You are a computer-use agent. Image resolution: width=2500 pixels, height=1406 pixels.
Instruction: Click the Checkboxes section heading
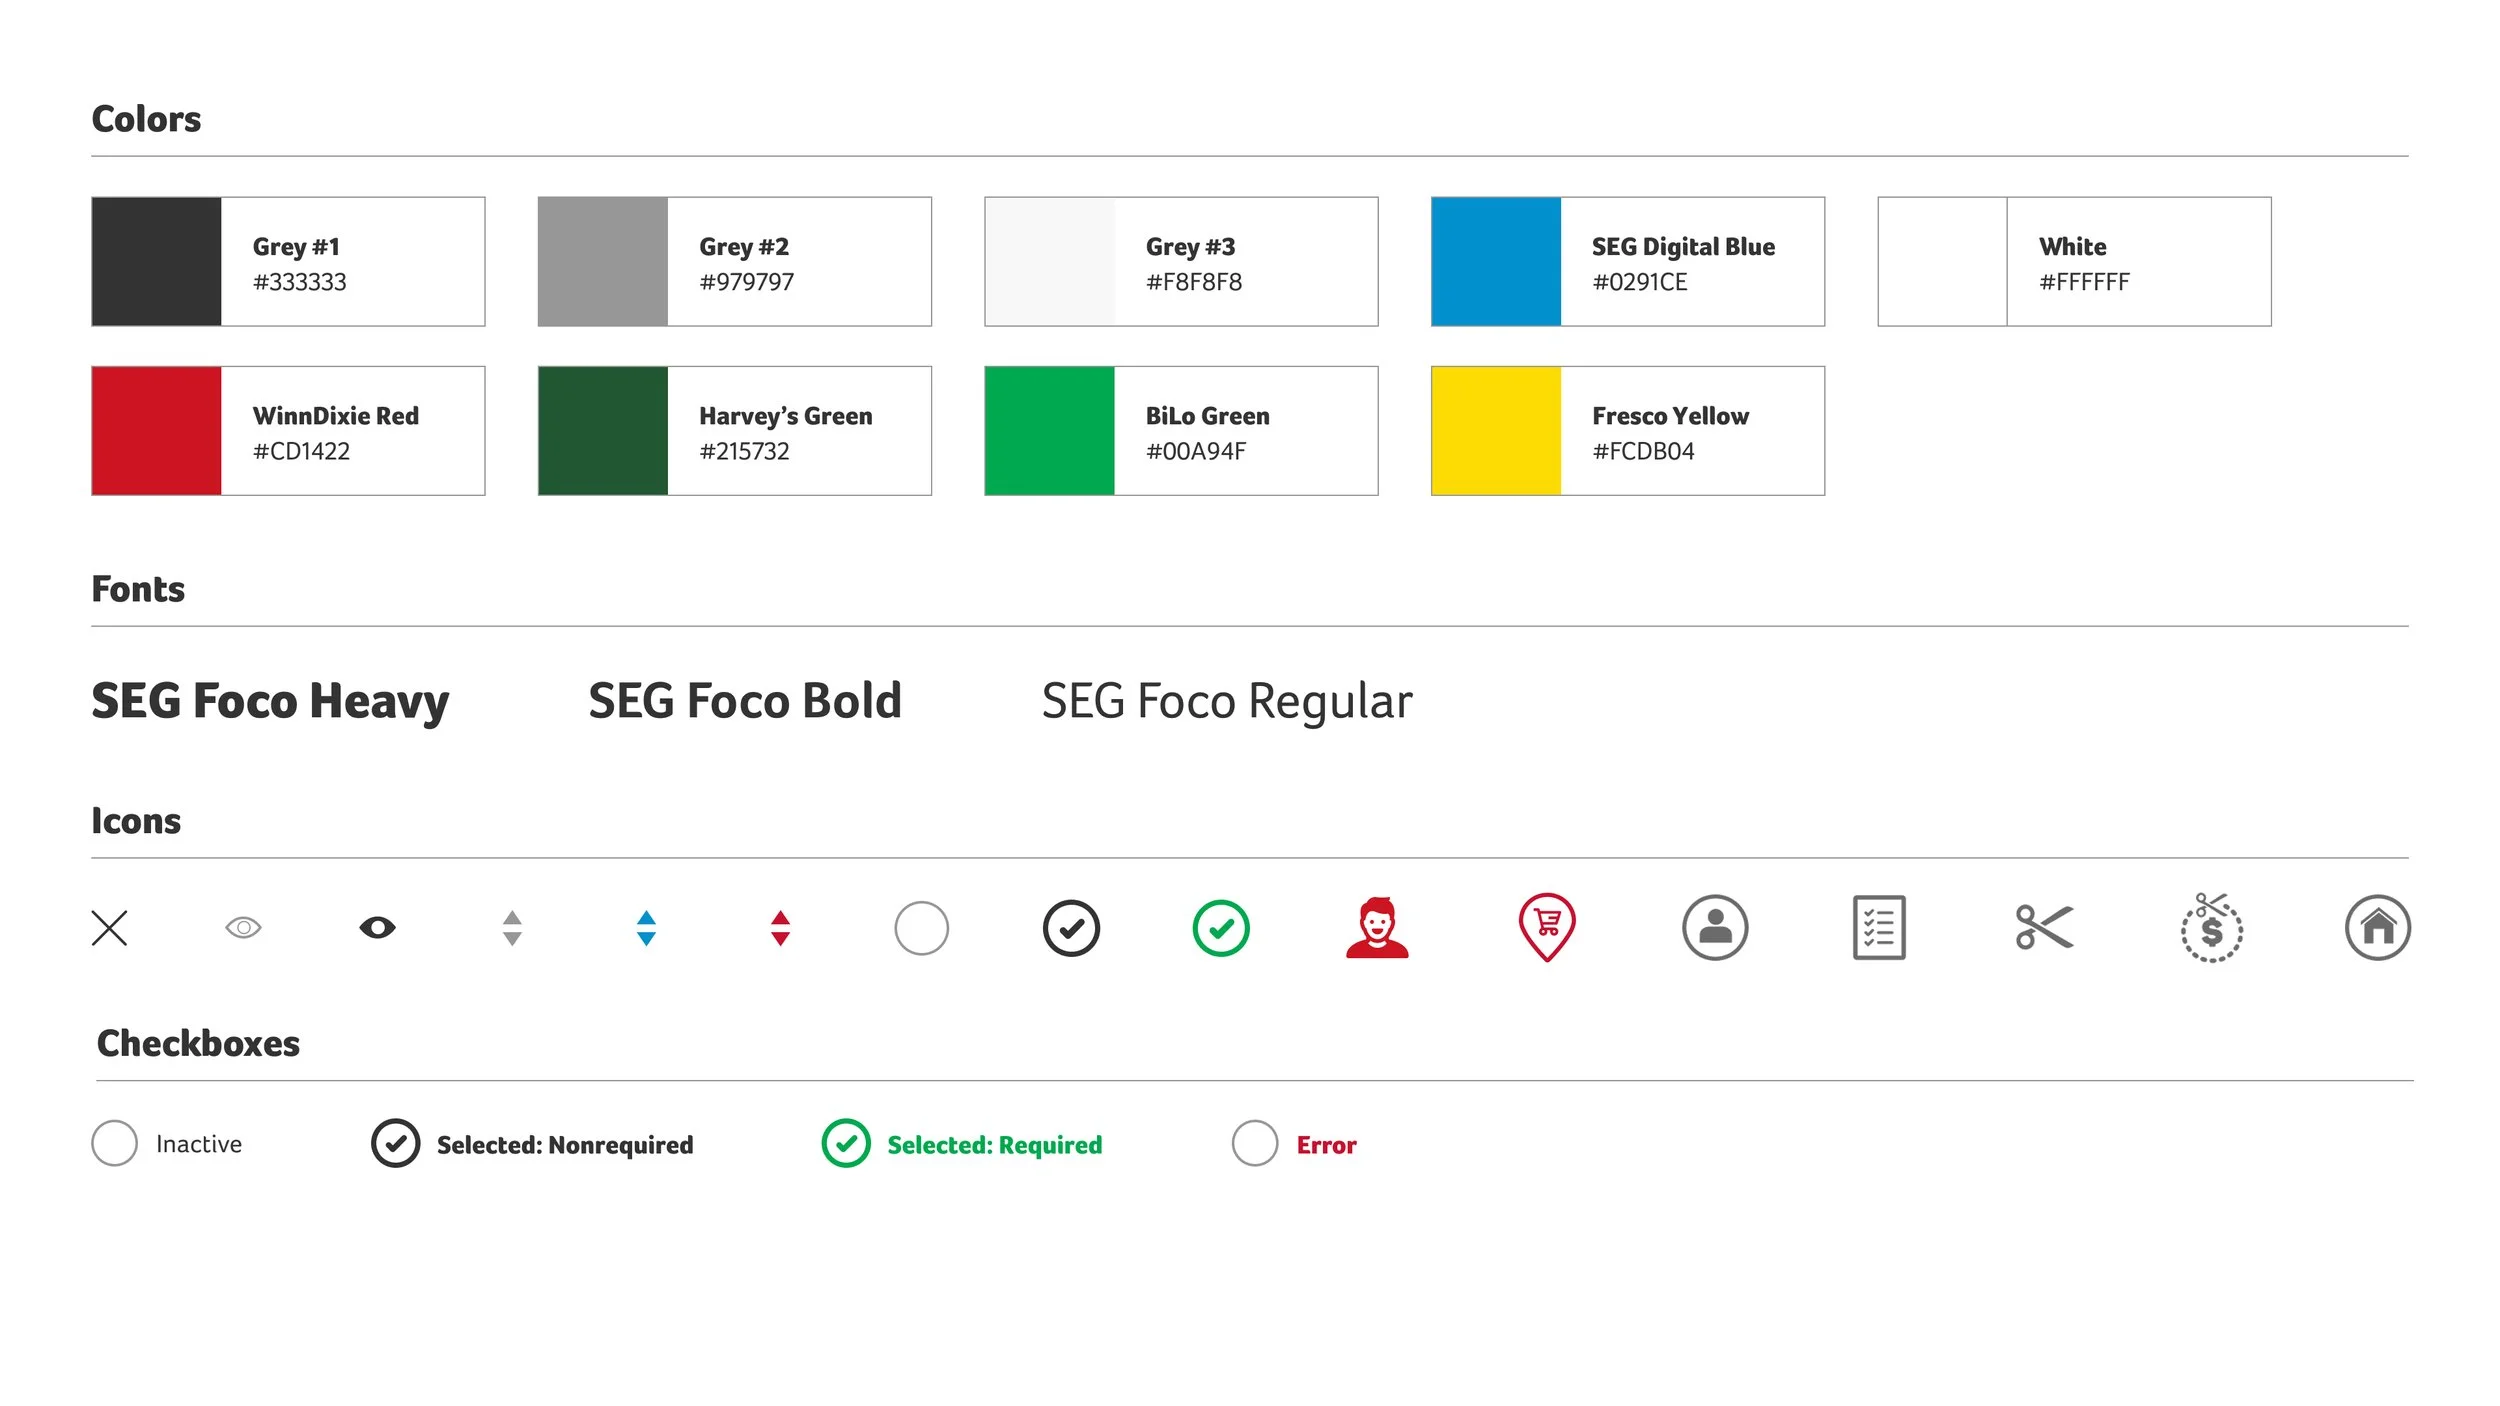(x=198, y=1044)
